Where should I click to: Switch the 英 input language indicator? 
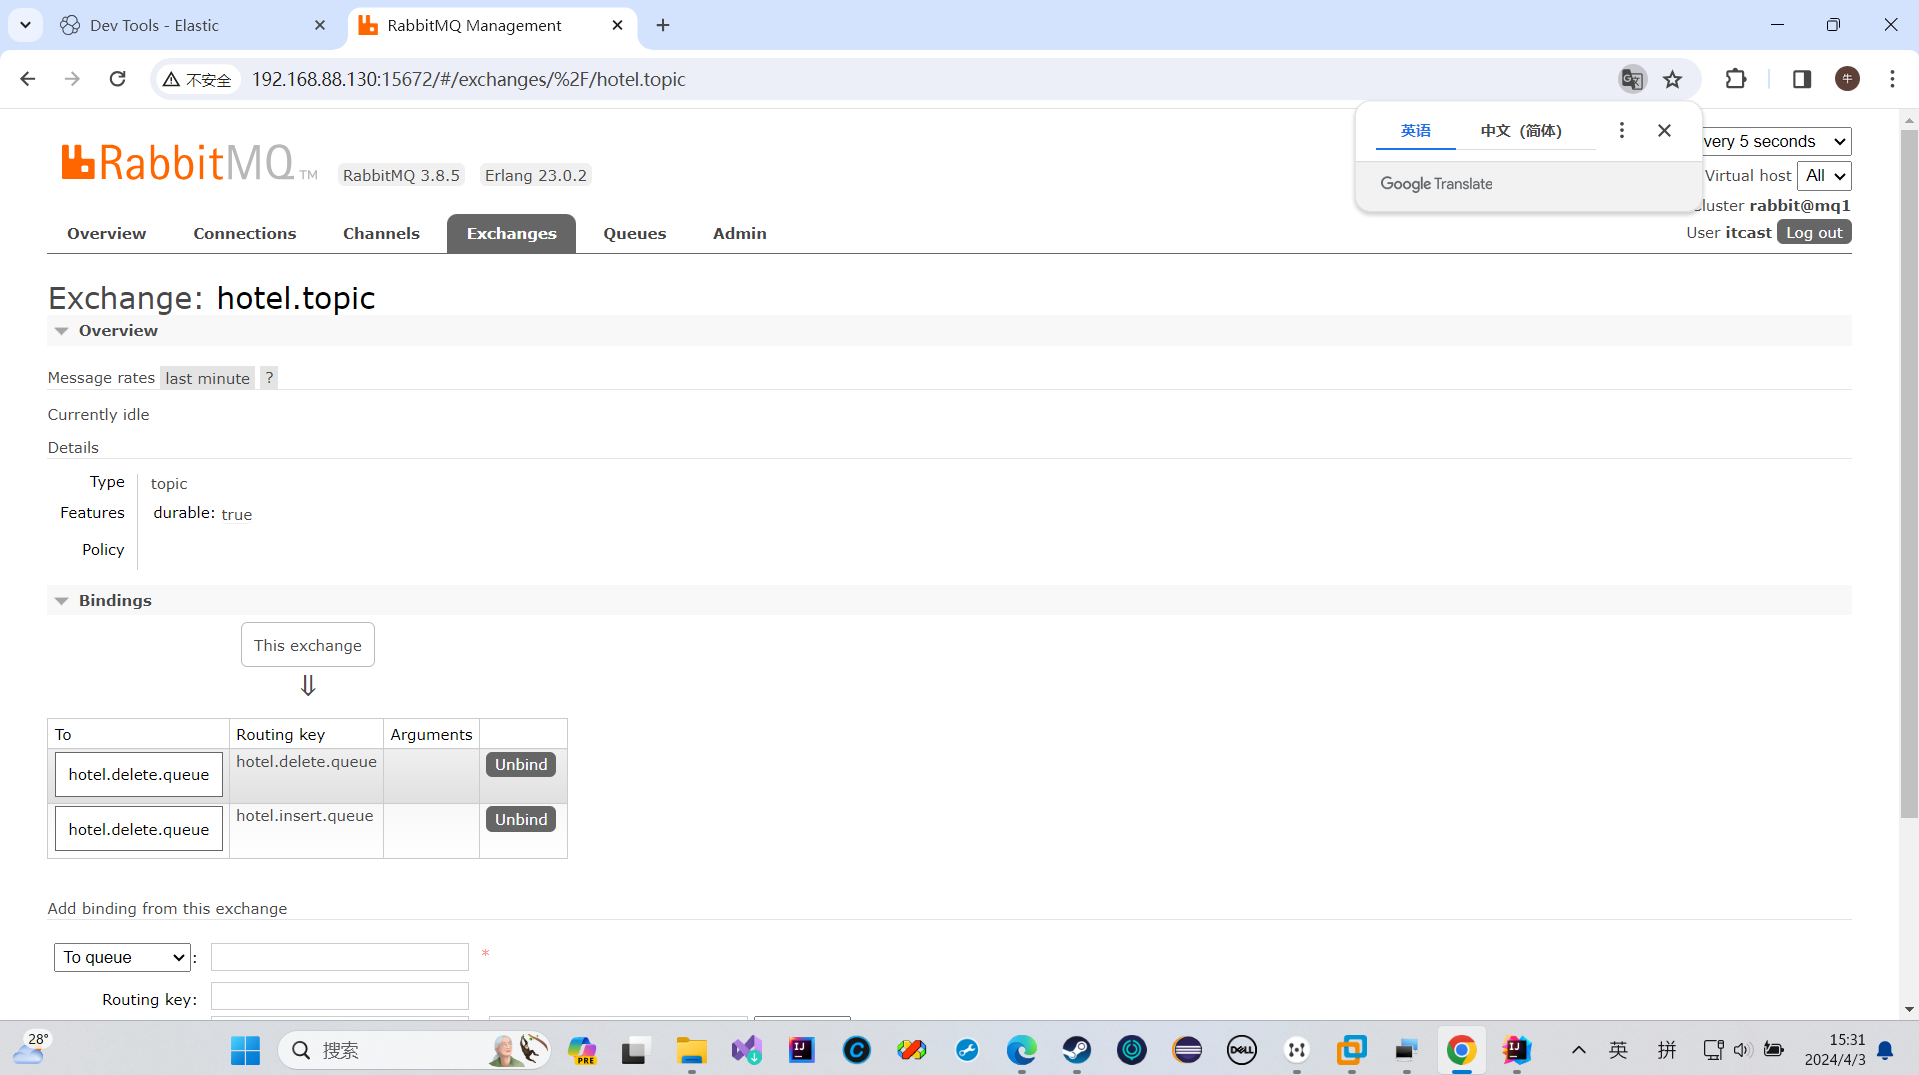click(x=1618, y=1050)
